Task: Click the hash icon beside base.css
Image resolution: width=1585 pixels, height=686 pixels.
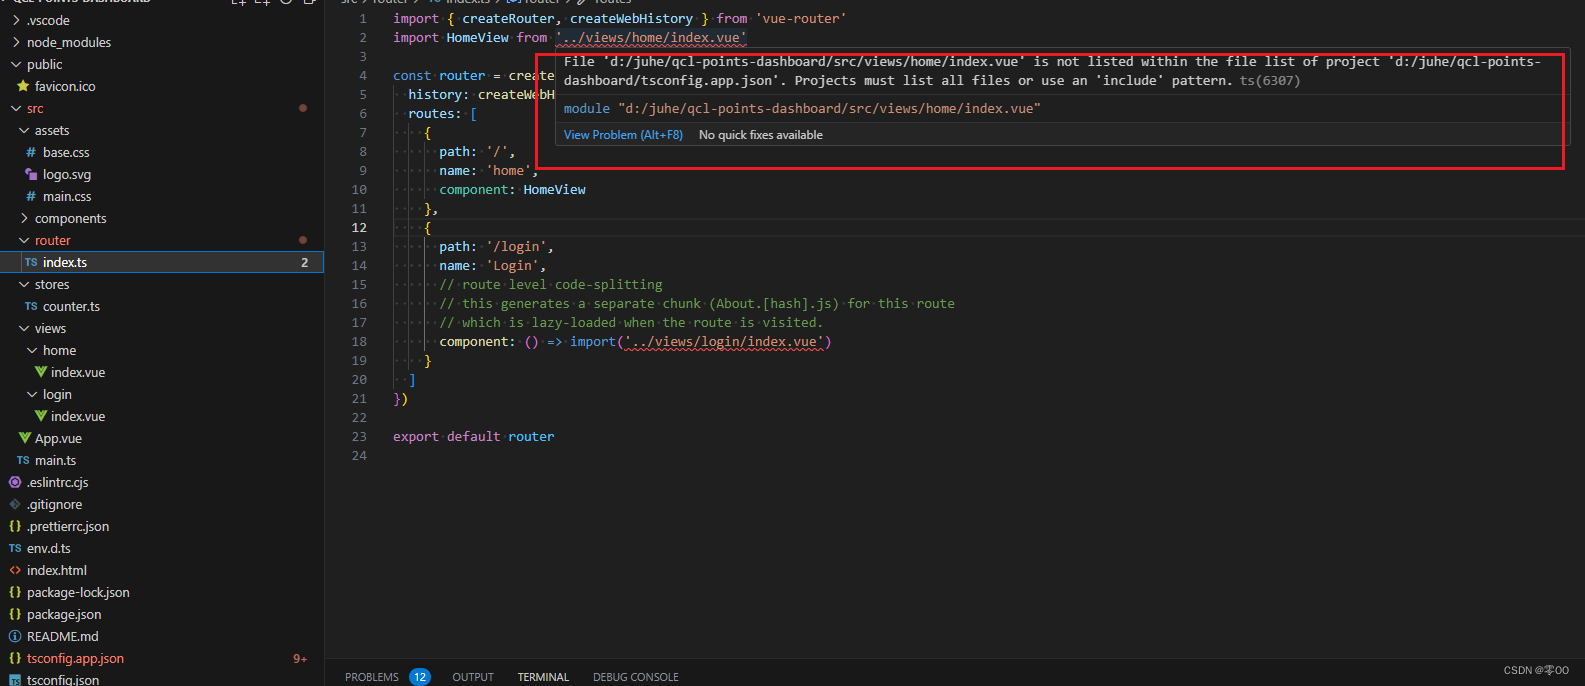Action: [31, 152]
